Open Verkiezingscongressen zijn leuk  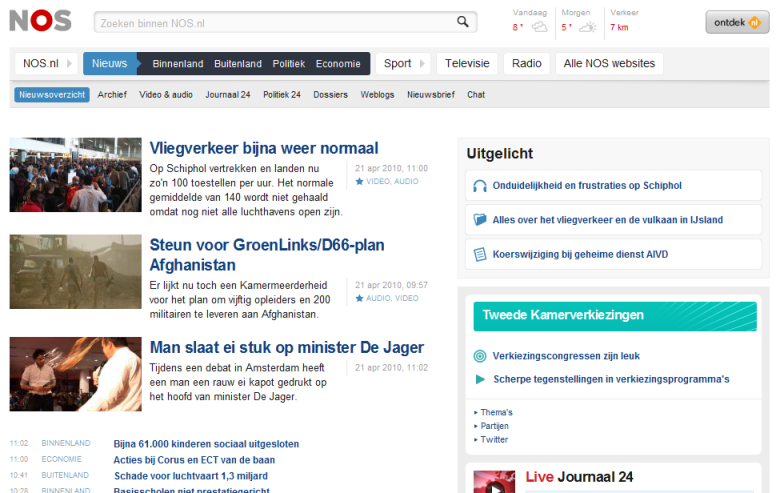pyautogui.click(x=566, y=356)
